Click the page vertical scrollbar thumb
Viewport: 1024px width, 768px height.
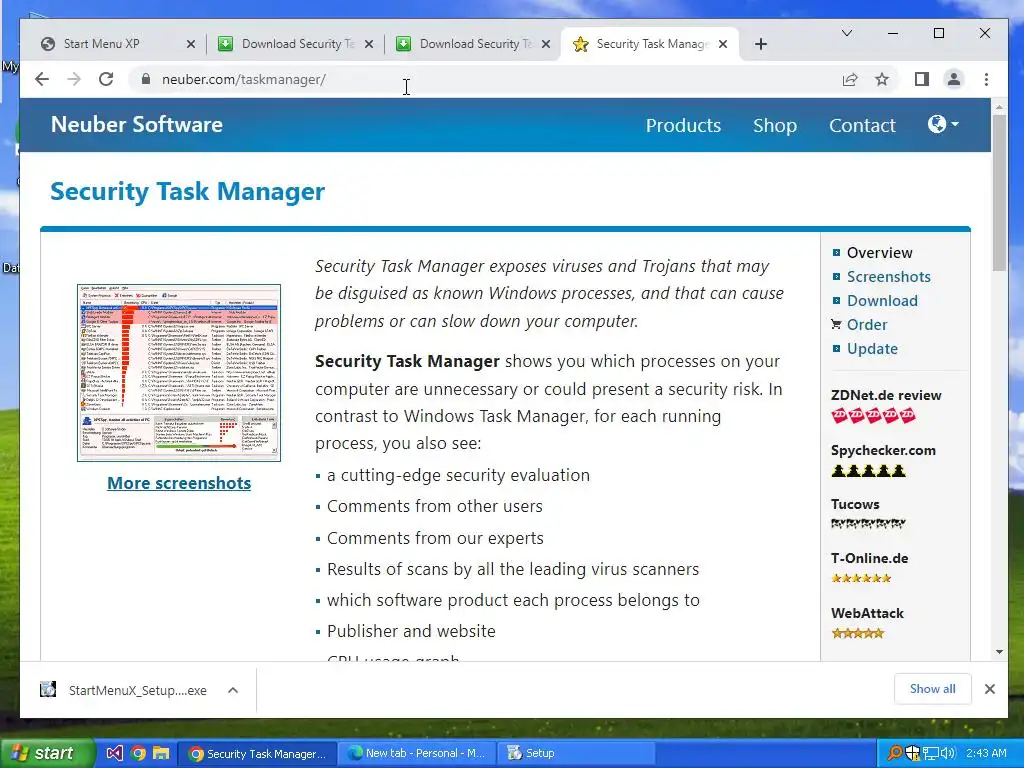coord(999,193)
